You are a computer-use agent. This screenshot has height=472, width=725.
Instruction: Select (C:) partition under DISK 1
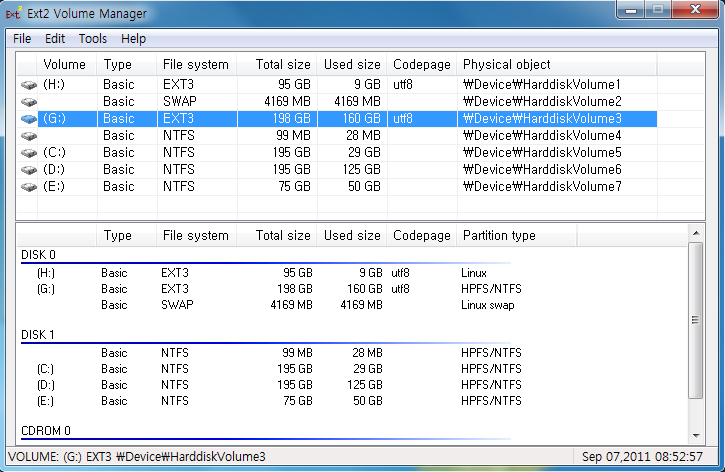tap(45, 369)
